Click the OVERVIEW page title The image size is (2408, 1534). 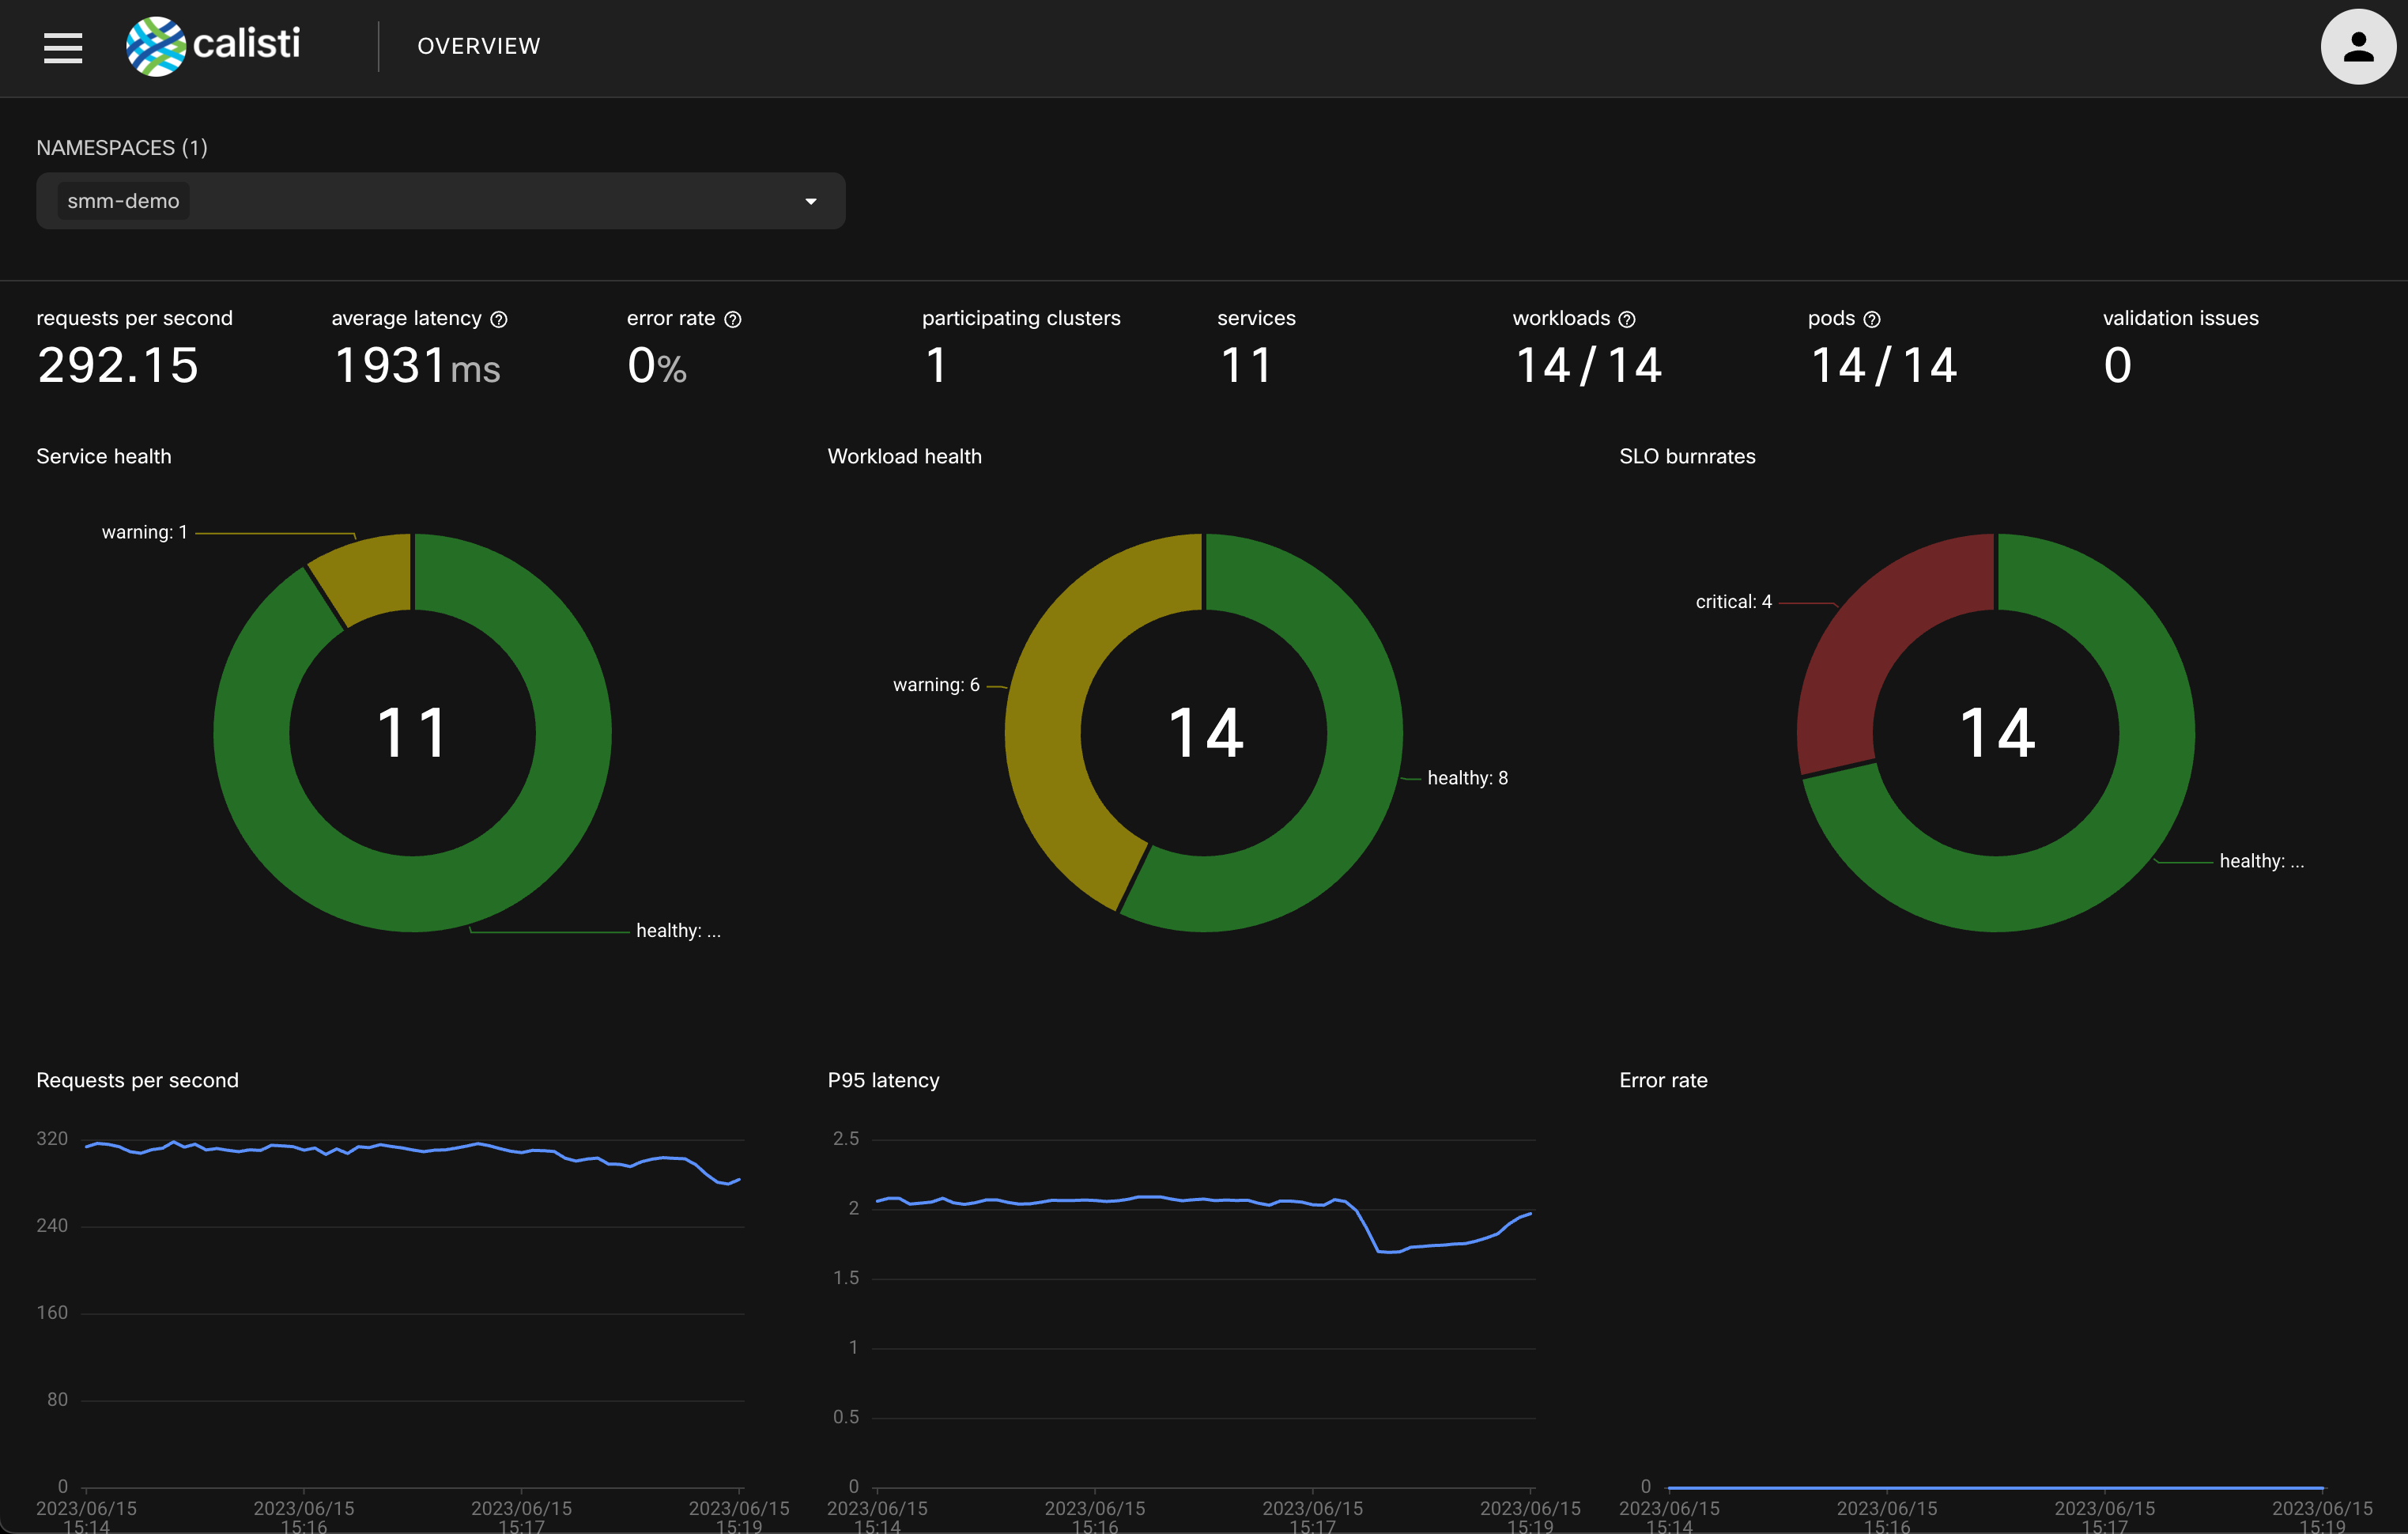pos(479,46)
